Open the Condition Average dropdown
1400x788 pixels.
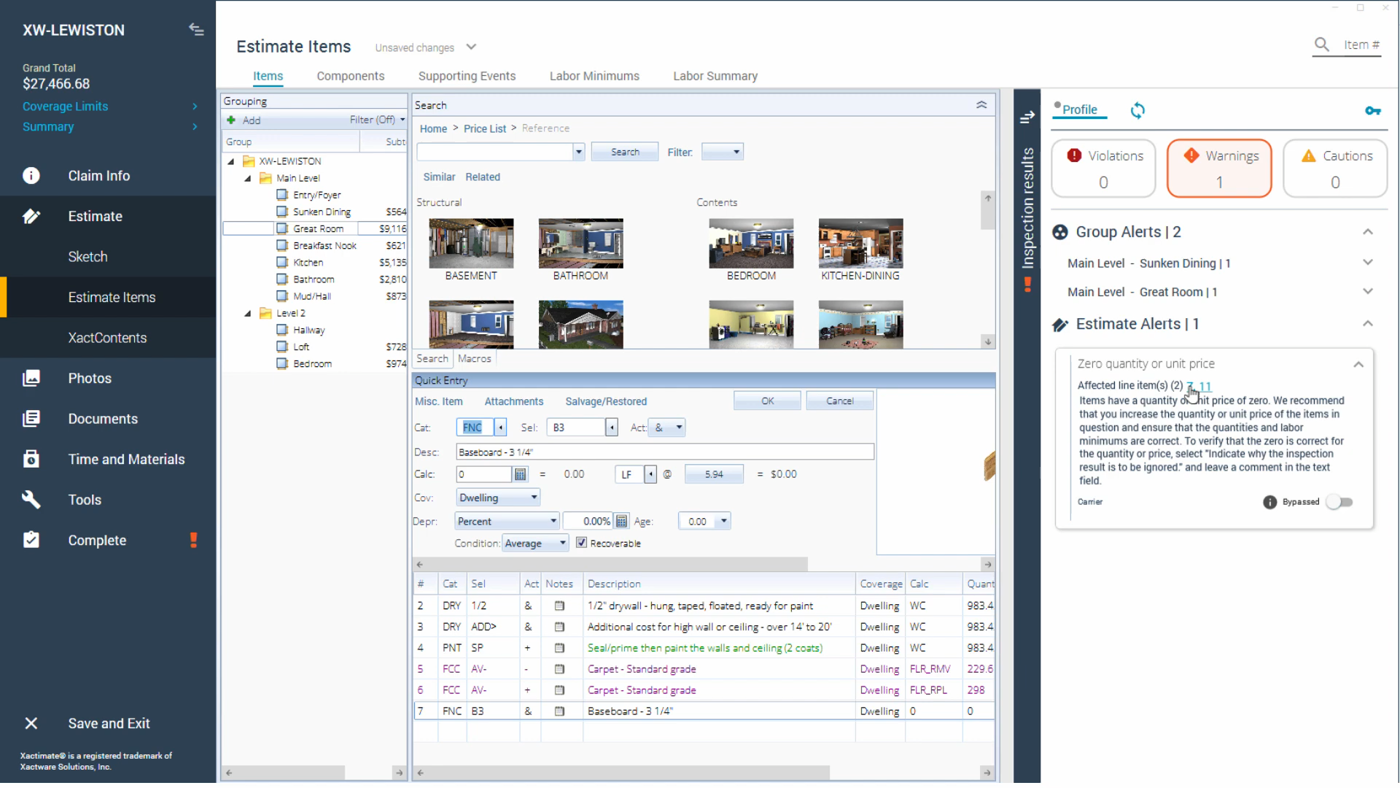click(535, 543)
